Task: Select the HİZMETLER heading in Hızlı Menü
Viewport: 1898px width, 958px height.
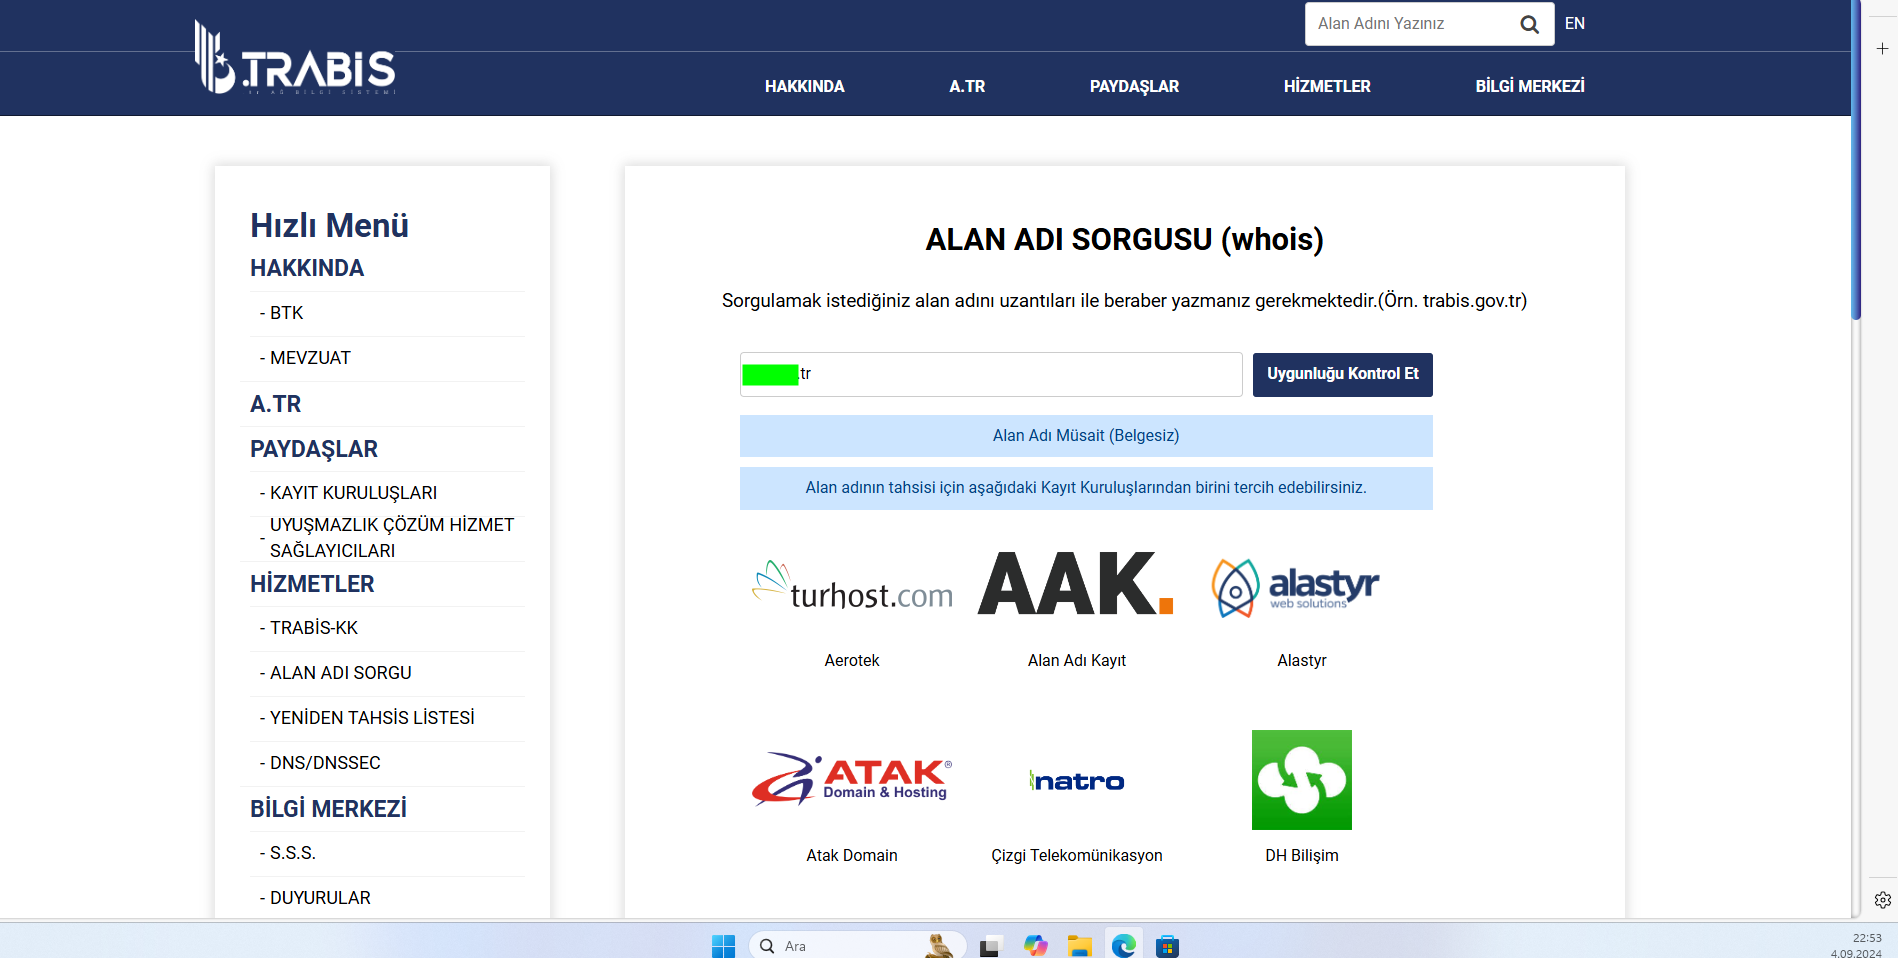Action: tap(312, 584)
